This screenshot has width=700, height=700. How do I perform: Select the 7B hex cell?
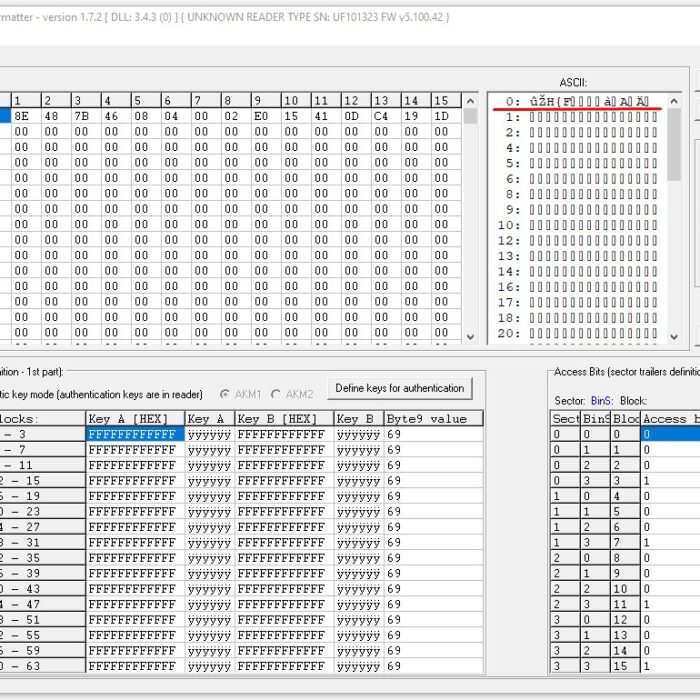[x=86, y=116]
